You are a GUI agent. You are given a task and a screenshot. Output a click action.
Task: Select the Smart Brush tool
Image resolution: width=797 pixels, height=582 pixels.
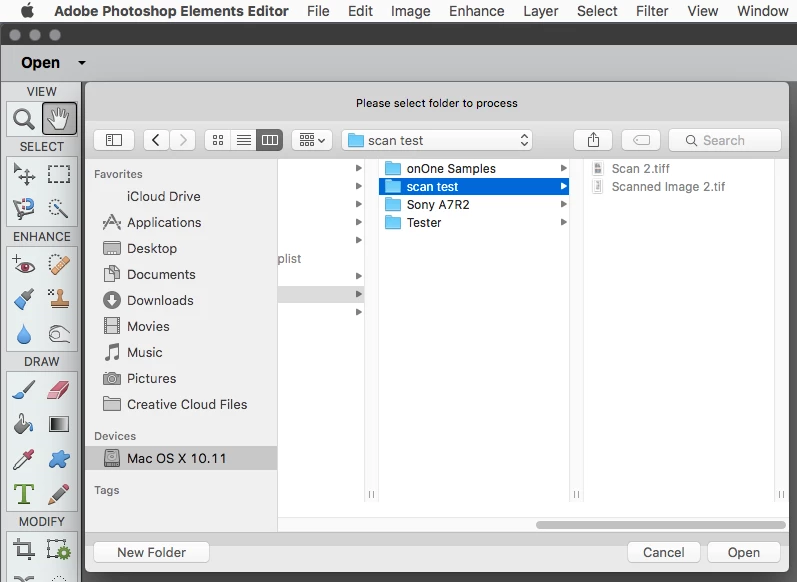tap(24, 299)
